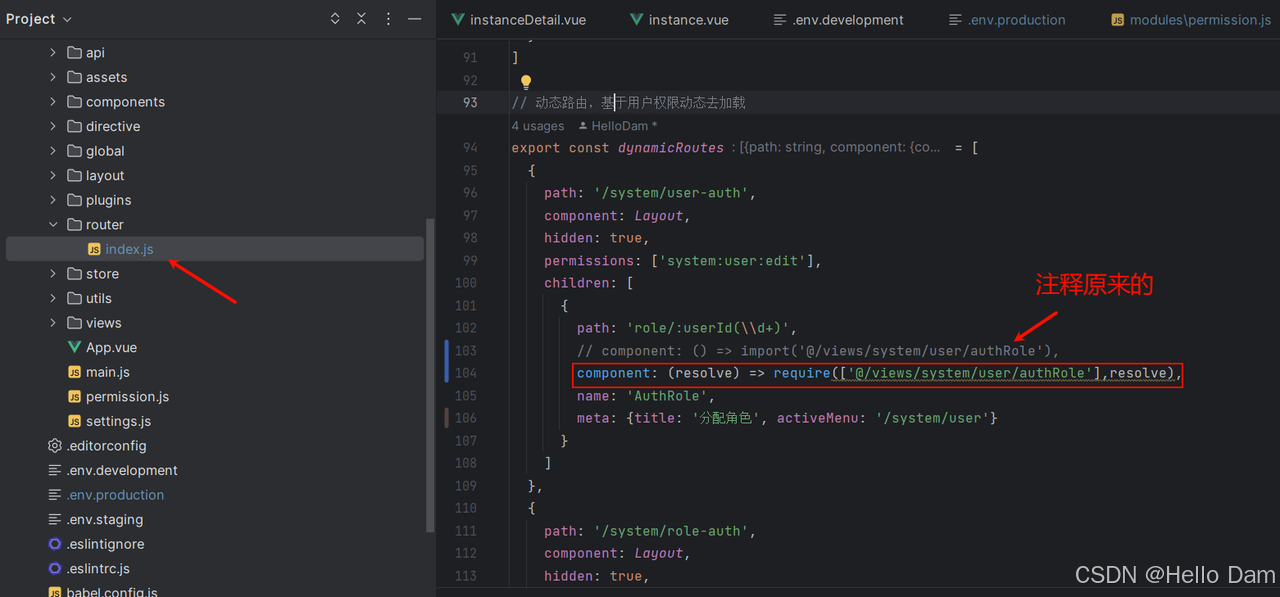The image size is (1280, 597).
Task: Expand the global folder
Action: [53, 151]
